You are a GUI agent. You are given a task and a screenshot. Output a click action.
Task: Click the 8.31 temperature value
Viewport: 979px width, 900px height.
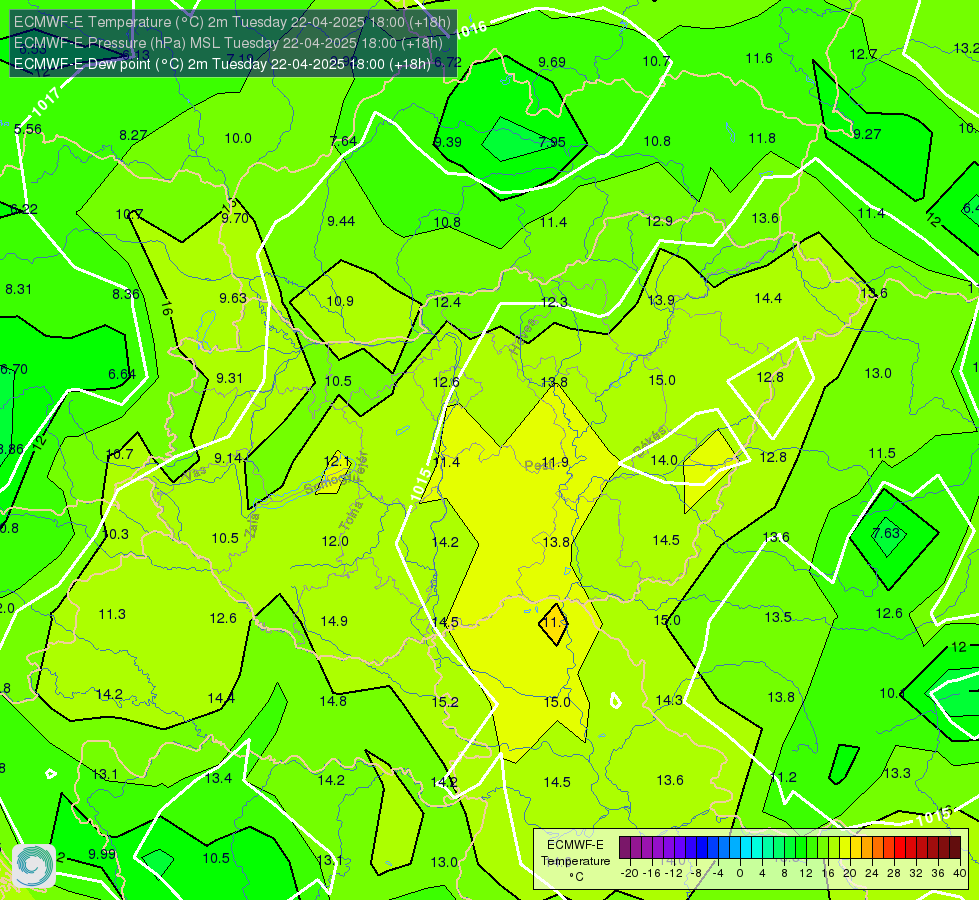click(18, 290)
